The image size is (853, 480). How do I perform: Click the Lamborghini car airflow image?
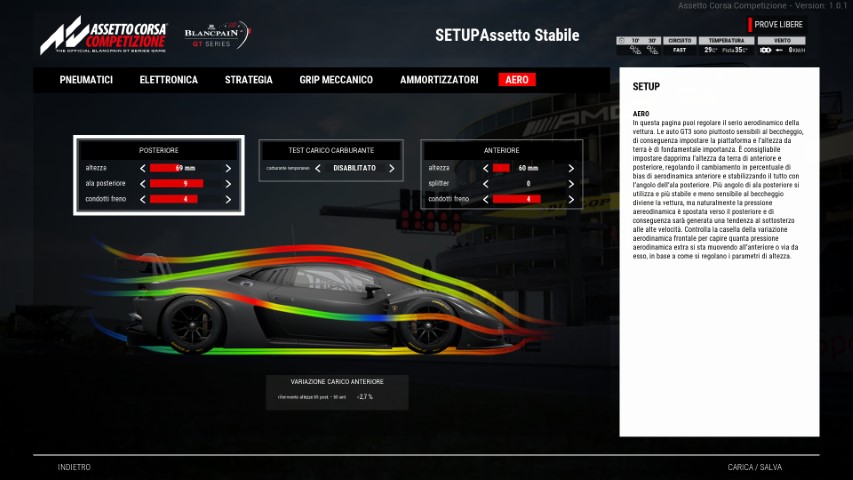[x=321, y=299]
